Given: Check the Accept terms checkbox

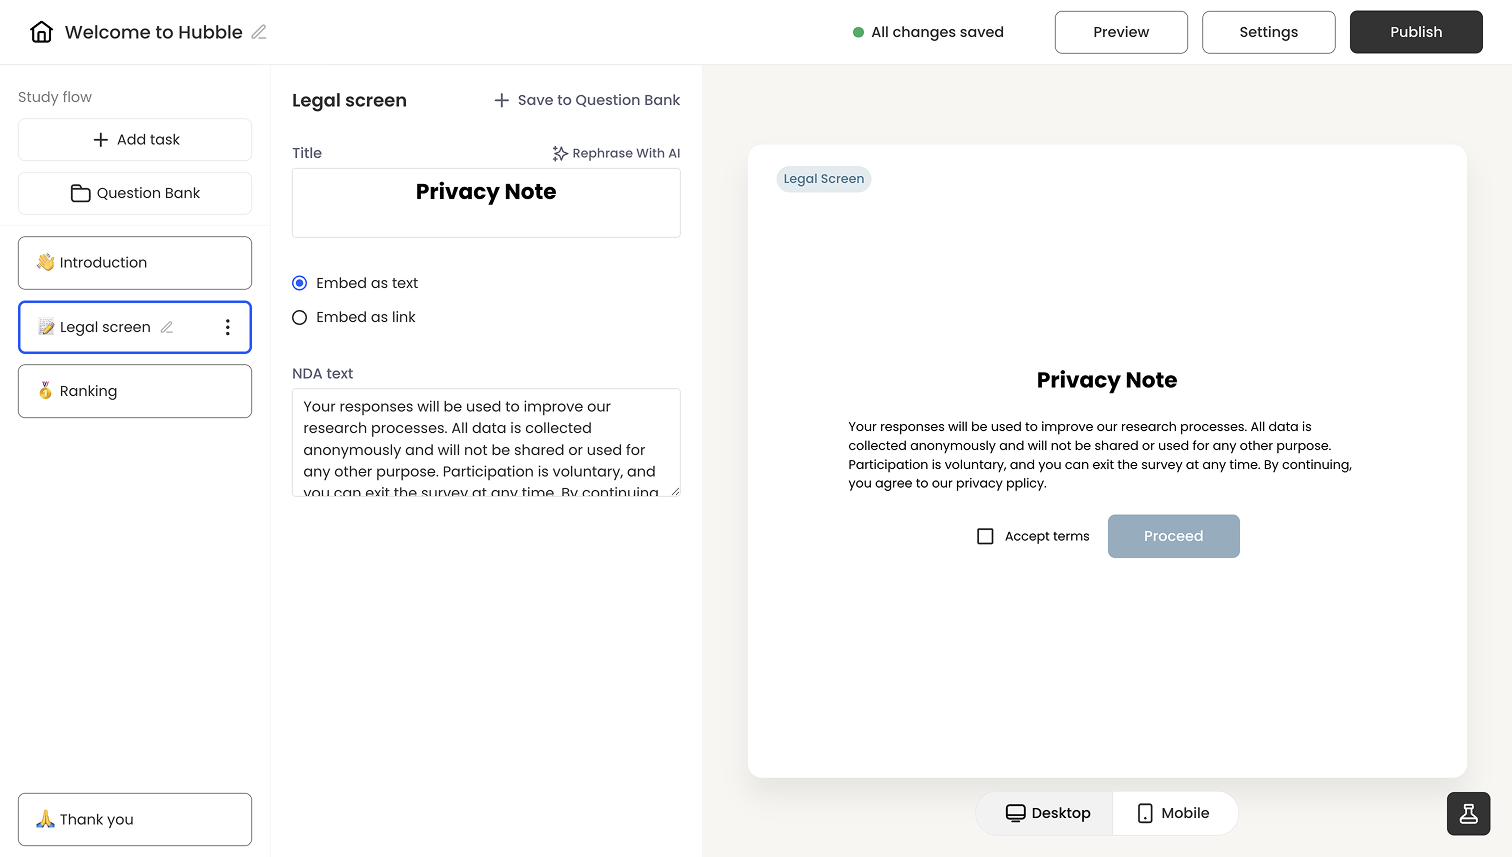Looking at the screenshot, I should coord(985,536).
